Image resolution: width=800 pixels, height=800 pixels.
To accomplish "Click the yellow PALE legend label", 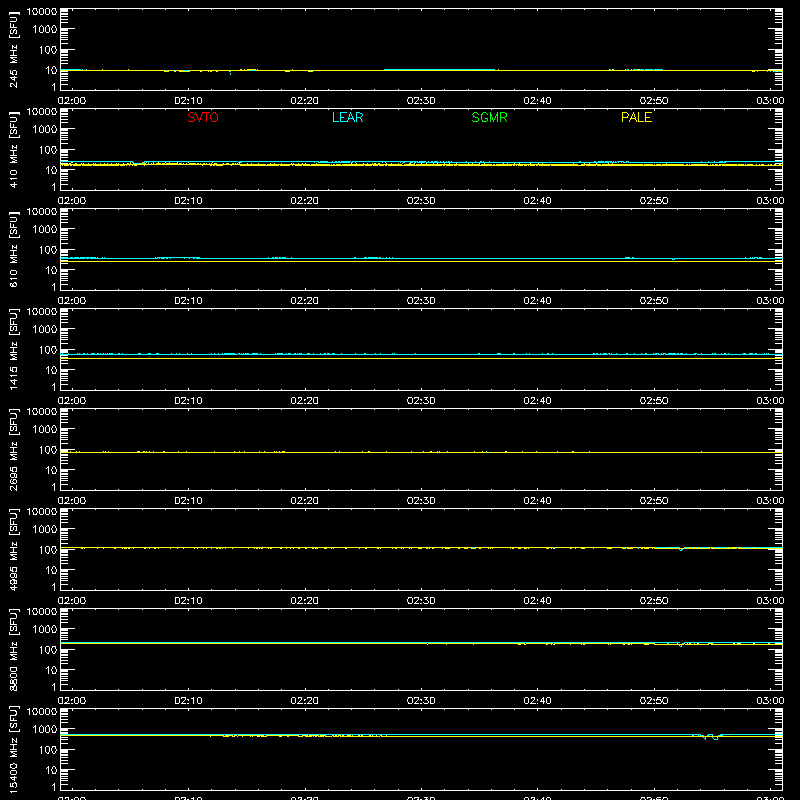I will pyautogui.click(x=636, y=117).
